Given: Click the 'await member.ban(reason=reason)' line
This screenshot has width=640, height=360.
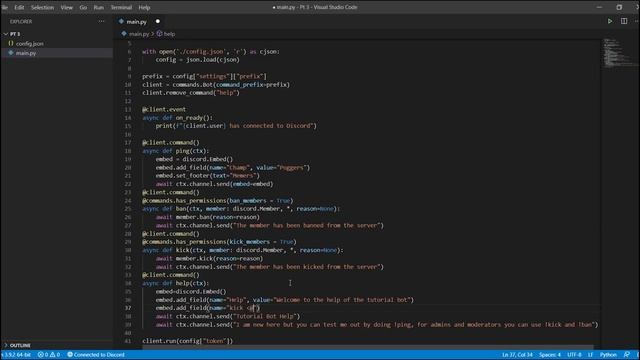Looking at the screenshot, I should pyautogui.click(x=207, y=217).
